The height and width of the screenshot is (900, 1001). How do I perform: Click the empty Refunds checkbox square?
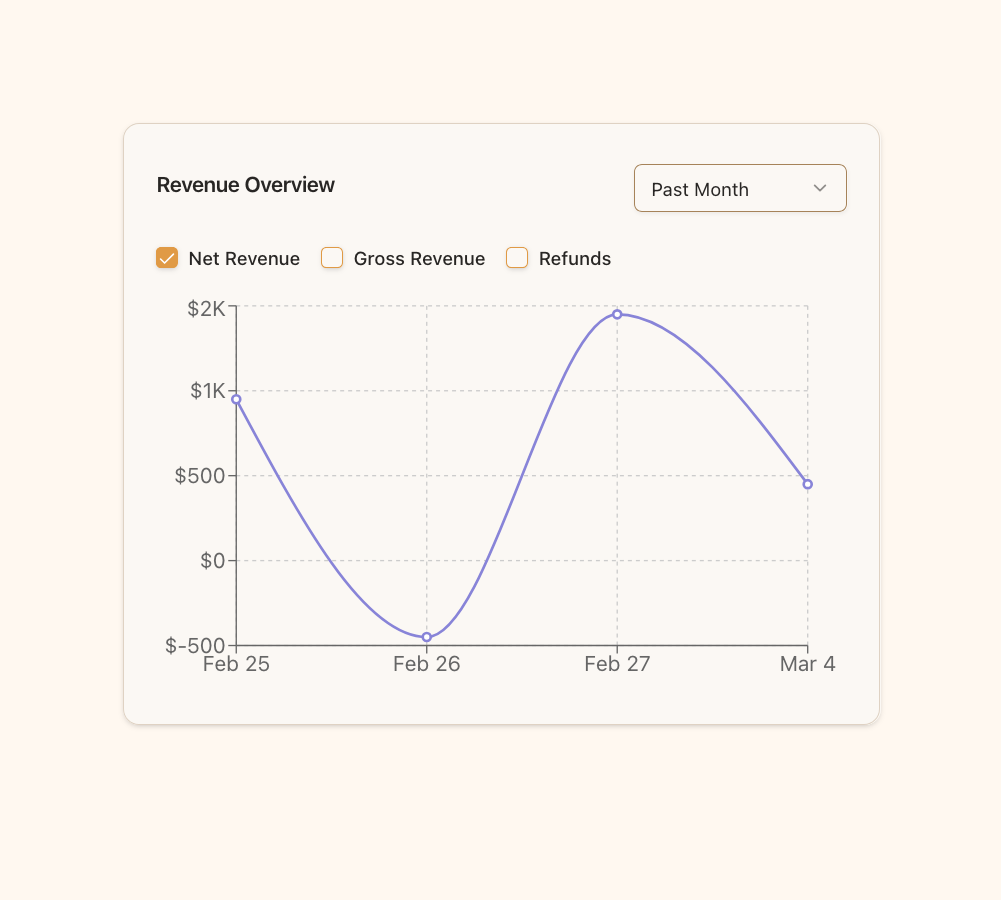(x=517, y=257)
